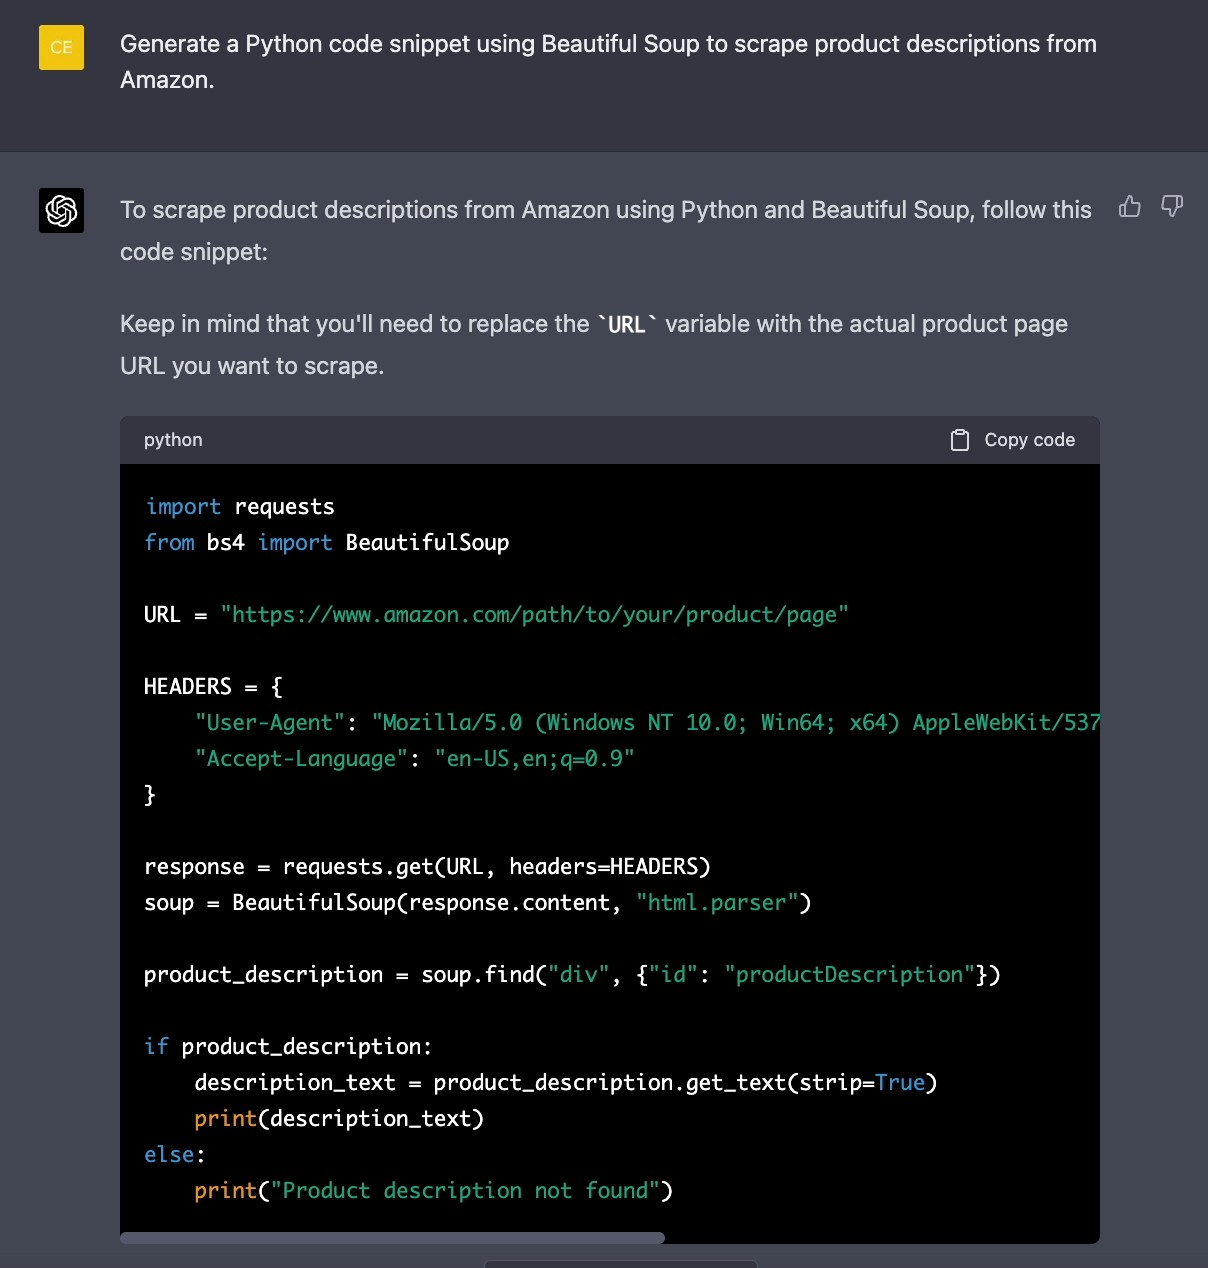This screenshot has height=1268, width=1208.
Task: Click the User-Agent header line
Action: pyautogui.click(x=646, y=723)
